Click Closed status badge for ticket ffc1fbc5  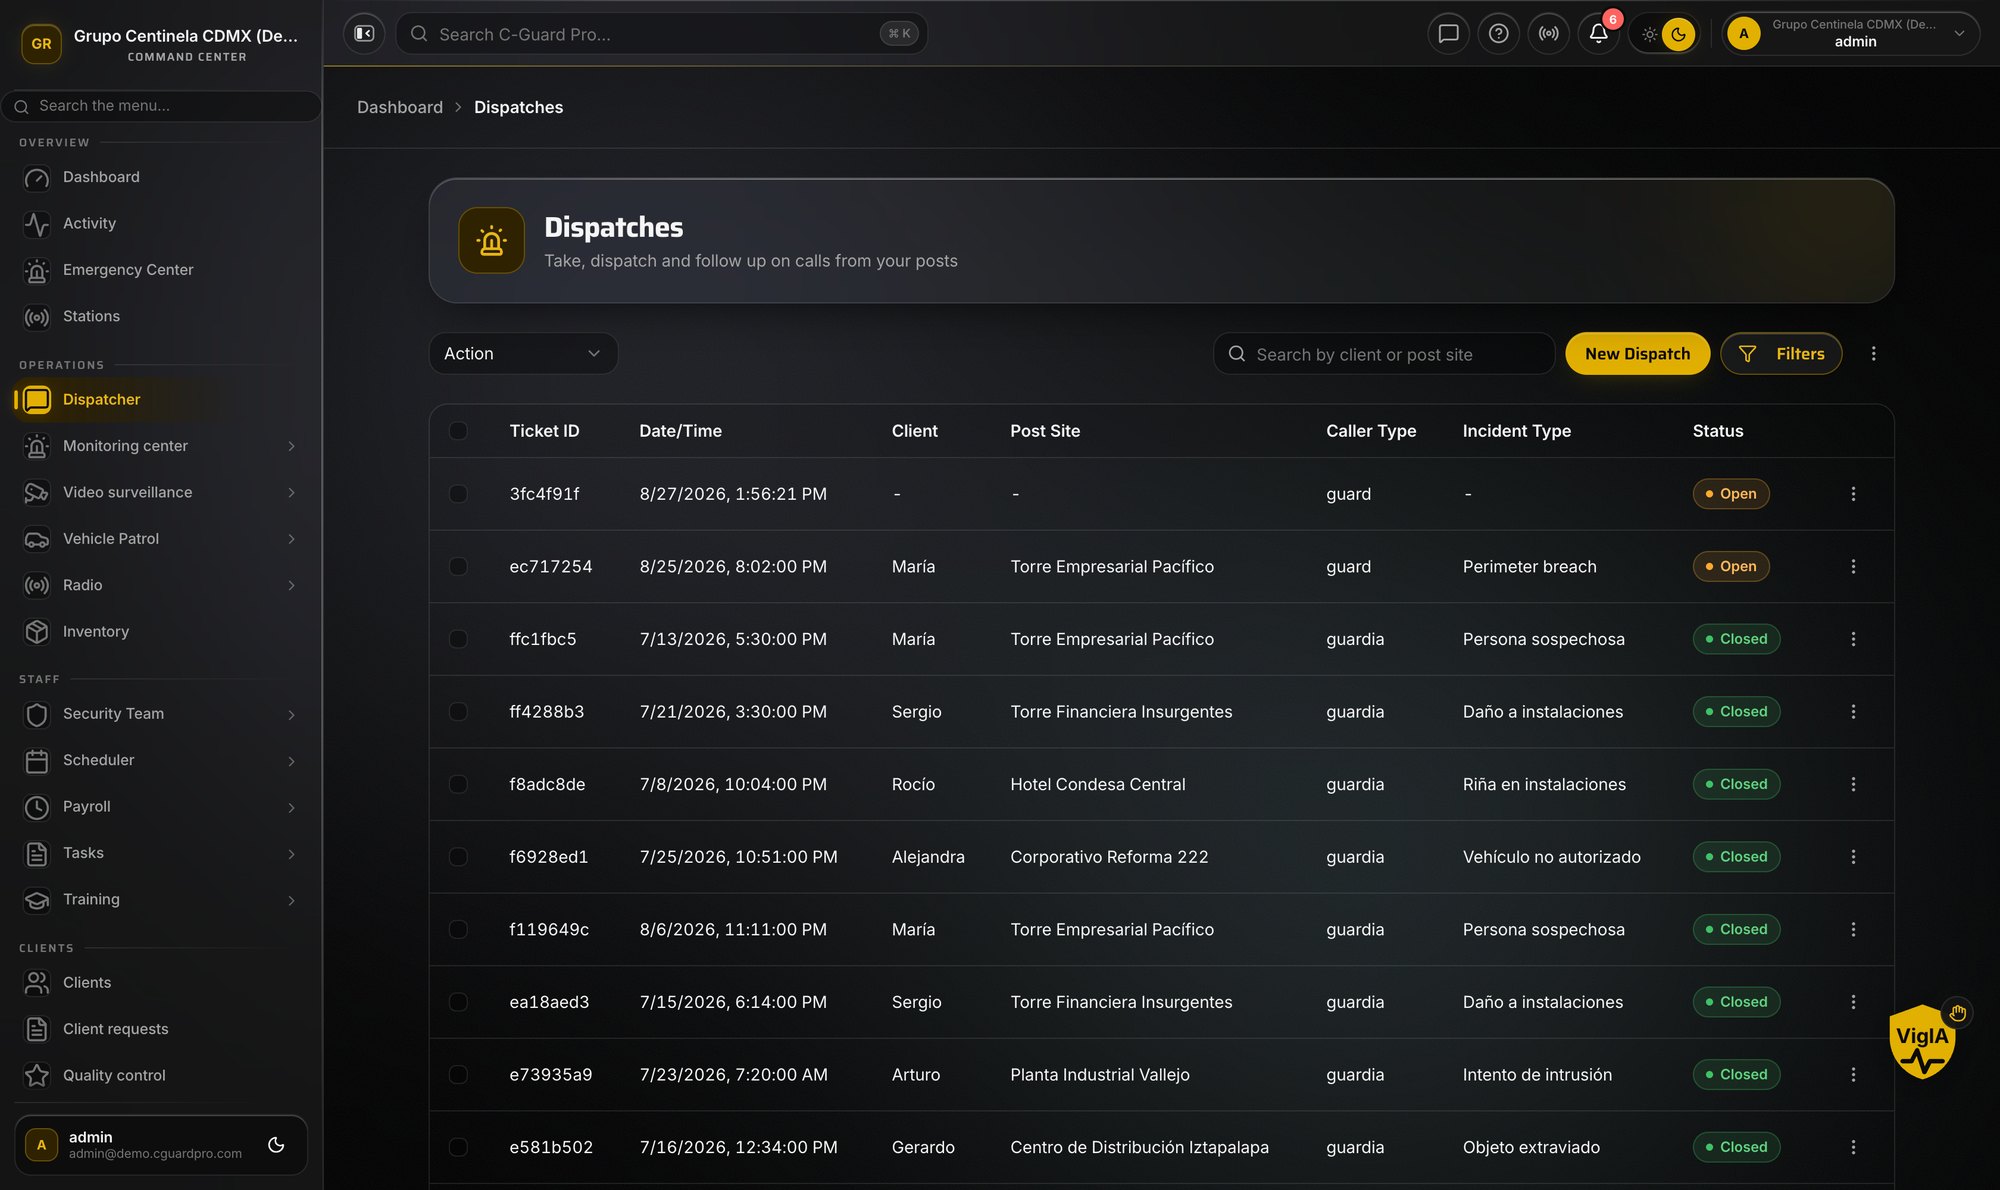(1736, 639)
